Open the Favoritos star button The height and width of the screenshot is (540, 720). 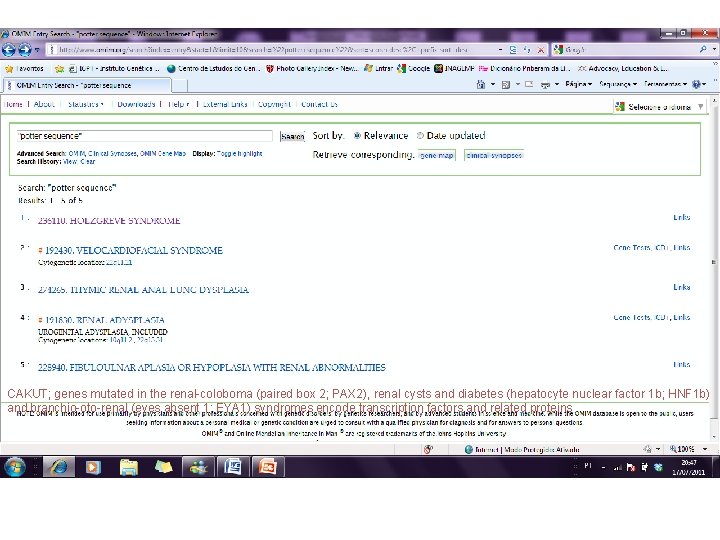click(x=24, y=68)
